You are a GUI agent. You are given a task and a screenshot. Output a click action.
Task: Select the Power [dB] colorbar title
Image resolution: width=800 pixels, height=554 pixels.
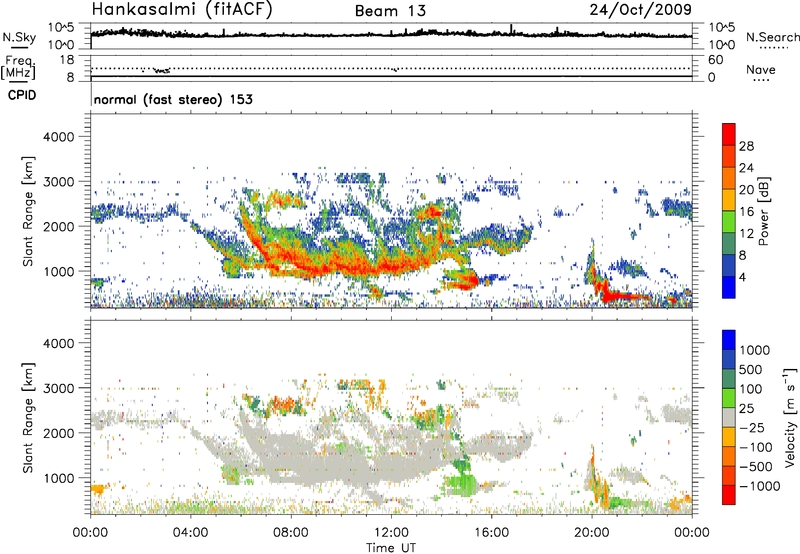pos(763,211)
